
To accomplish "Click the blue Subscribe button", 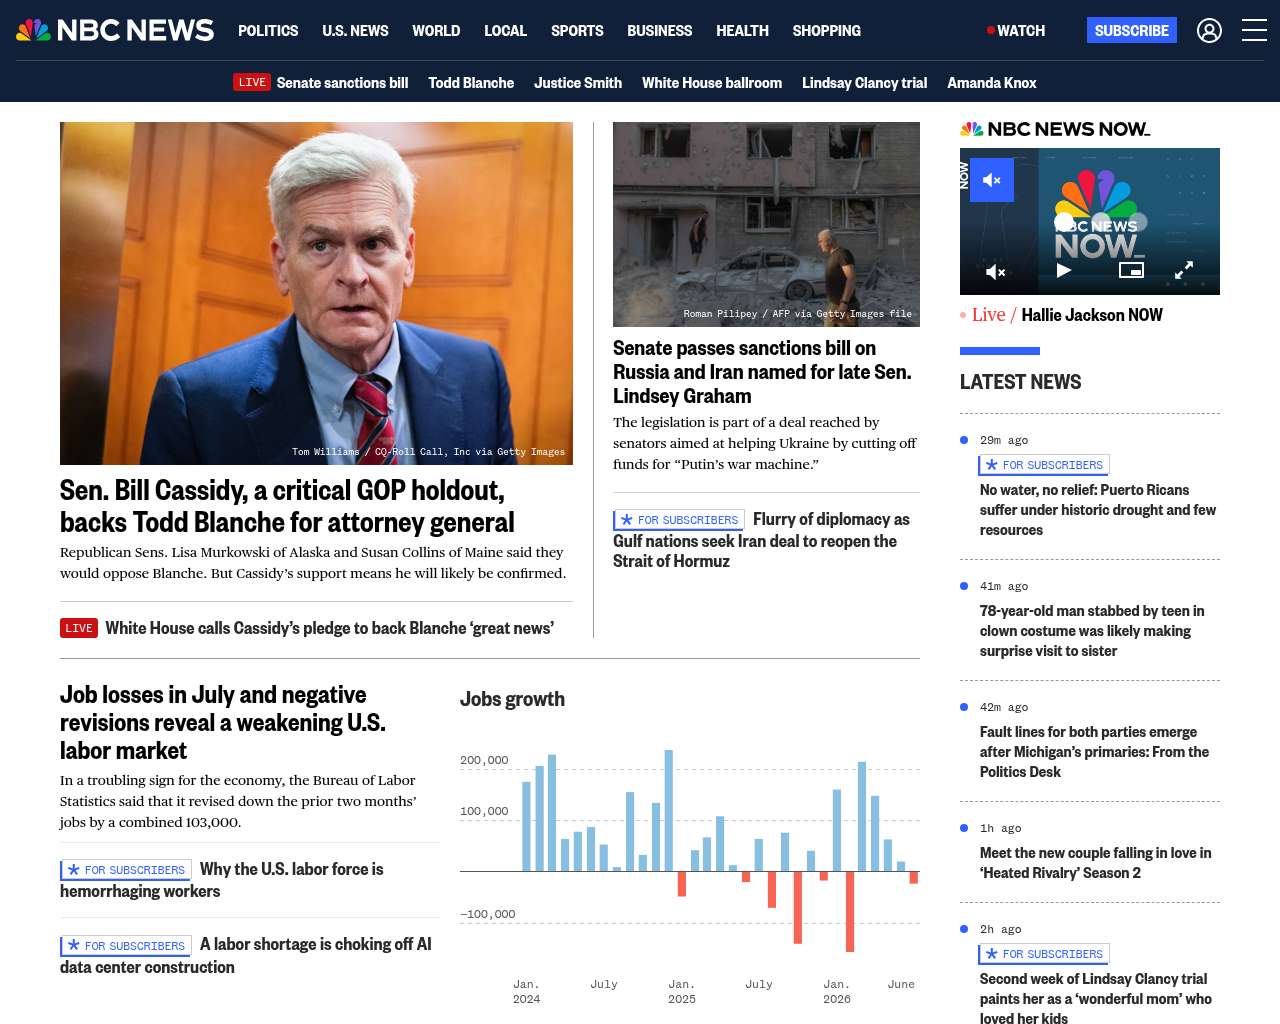I will (x=1132, y=30).
